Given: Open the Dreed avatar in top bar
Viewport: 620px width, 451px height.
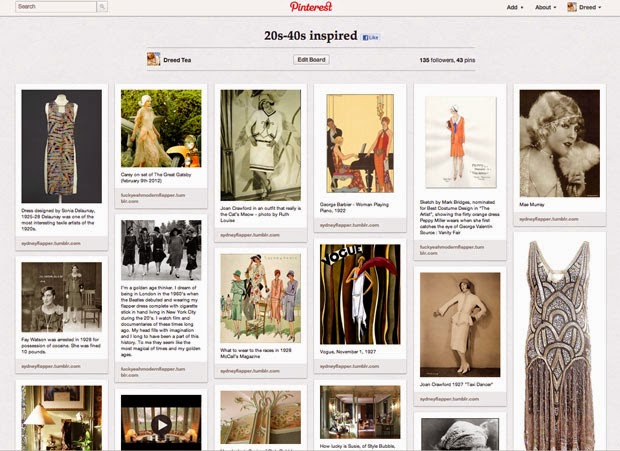Looking at the screenshot, I should tap(572, 7).
